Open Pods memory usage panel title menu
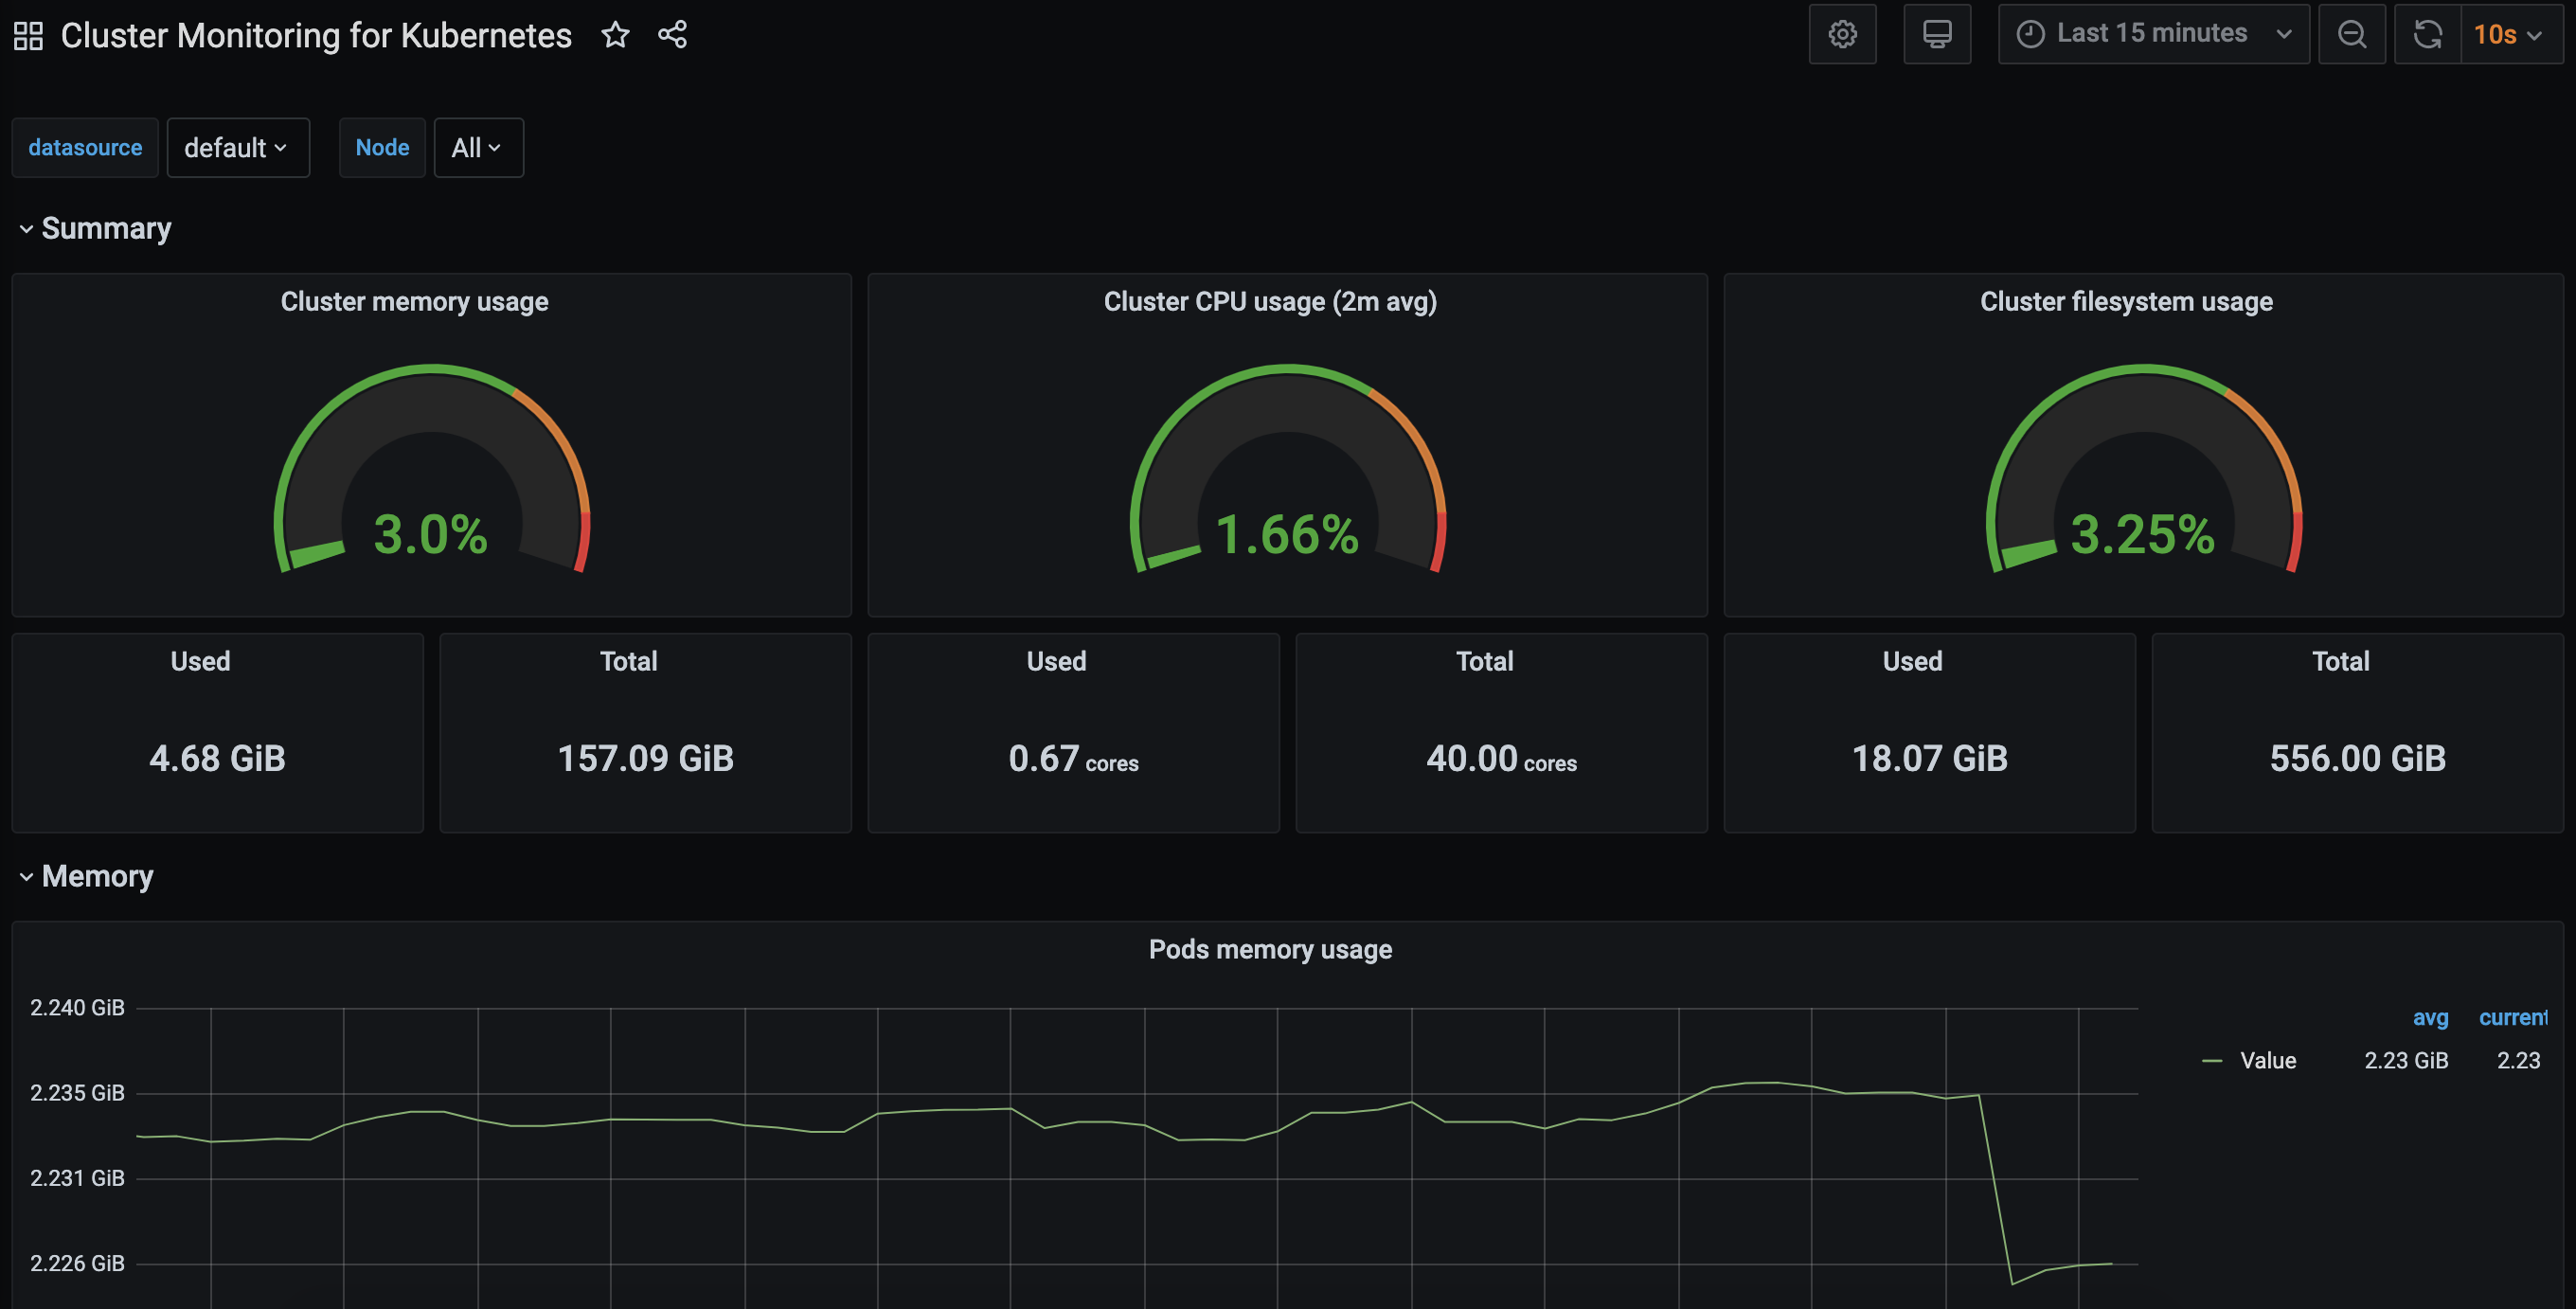2576x1309 pixels. coord(1269,950)
